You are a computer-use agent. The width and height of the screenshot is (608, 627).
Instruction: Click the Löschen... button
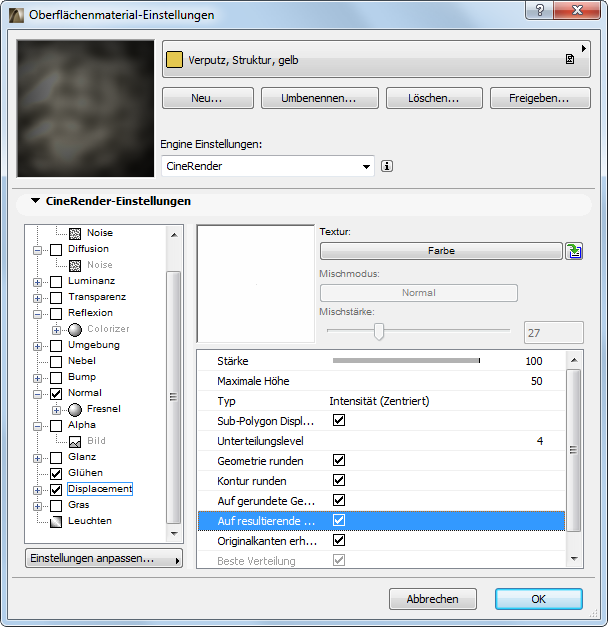434,98
